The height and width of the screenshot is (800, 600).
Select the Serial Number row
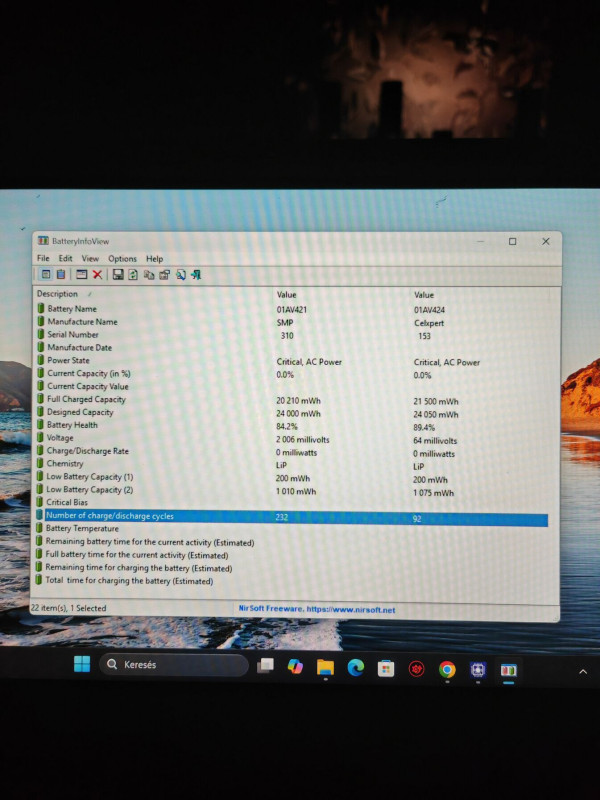click(x=292, y=335)
